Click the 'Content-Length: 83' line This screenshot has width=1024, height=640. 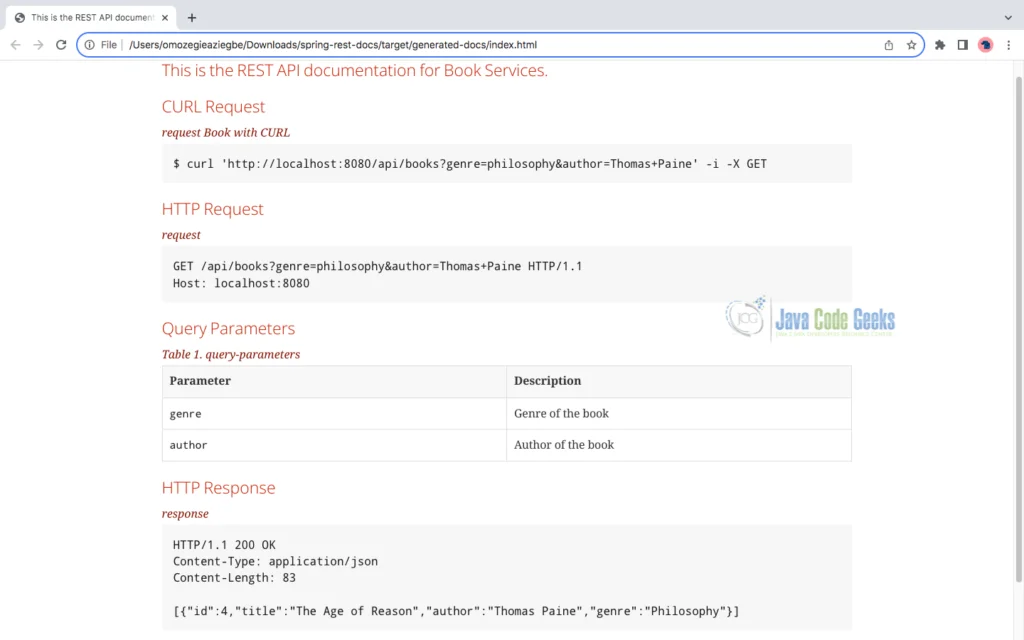234,578
